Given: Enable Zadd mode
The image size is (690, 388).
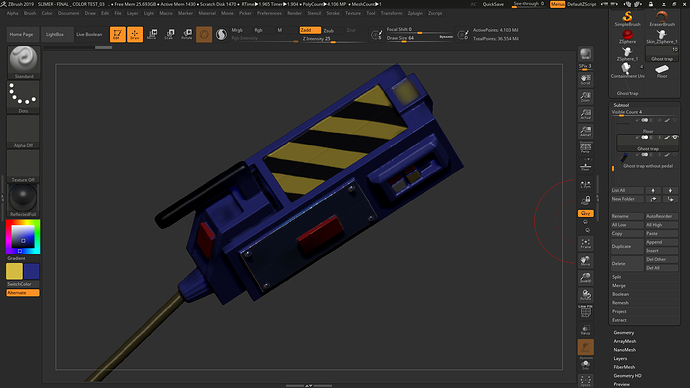Looking at the screenshot, I should click(310, 30).
